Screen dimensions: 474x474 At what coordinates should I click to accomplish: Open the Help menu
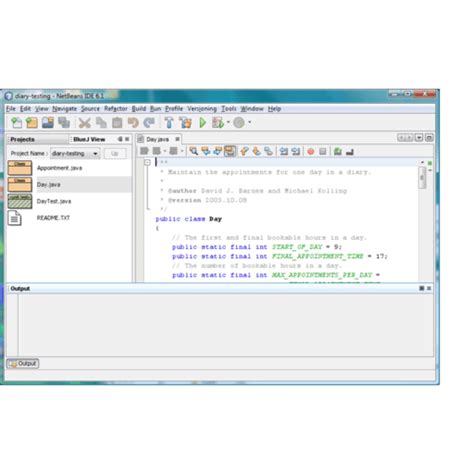274,109
